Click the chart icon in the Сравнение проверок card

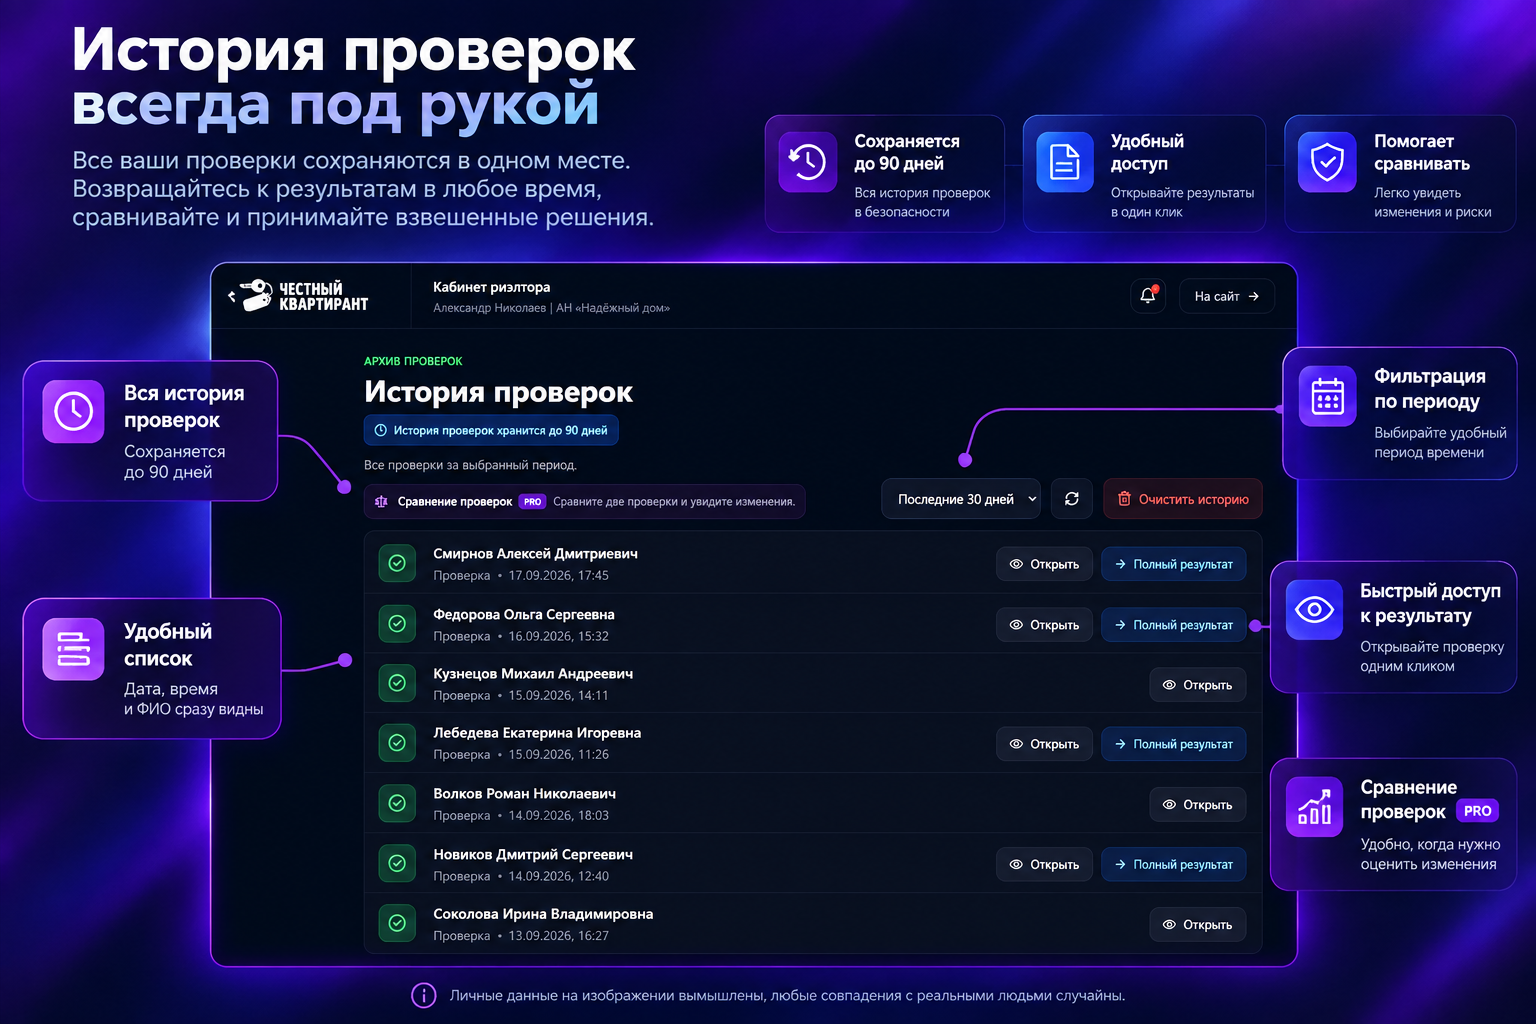click(1314, 807)
